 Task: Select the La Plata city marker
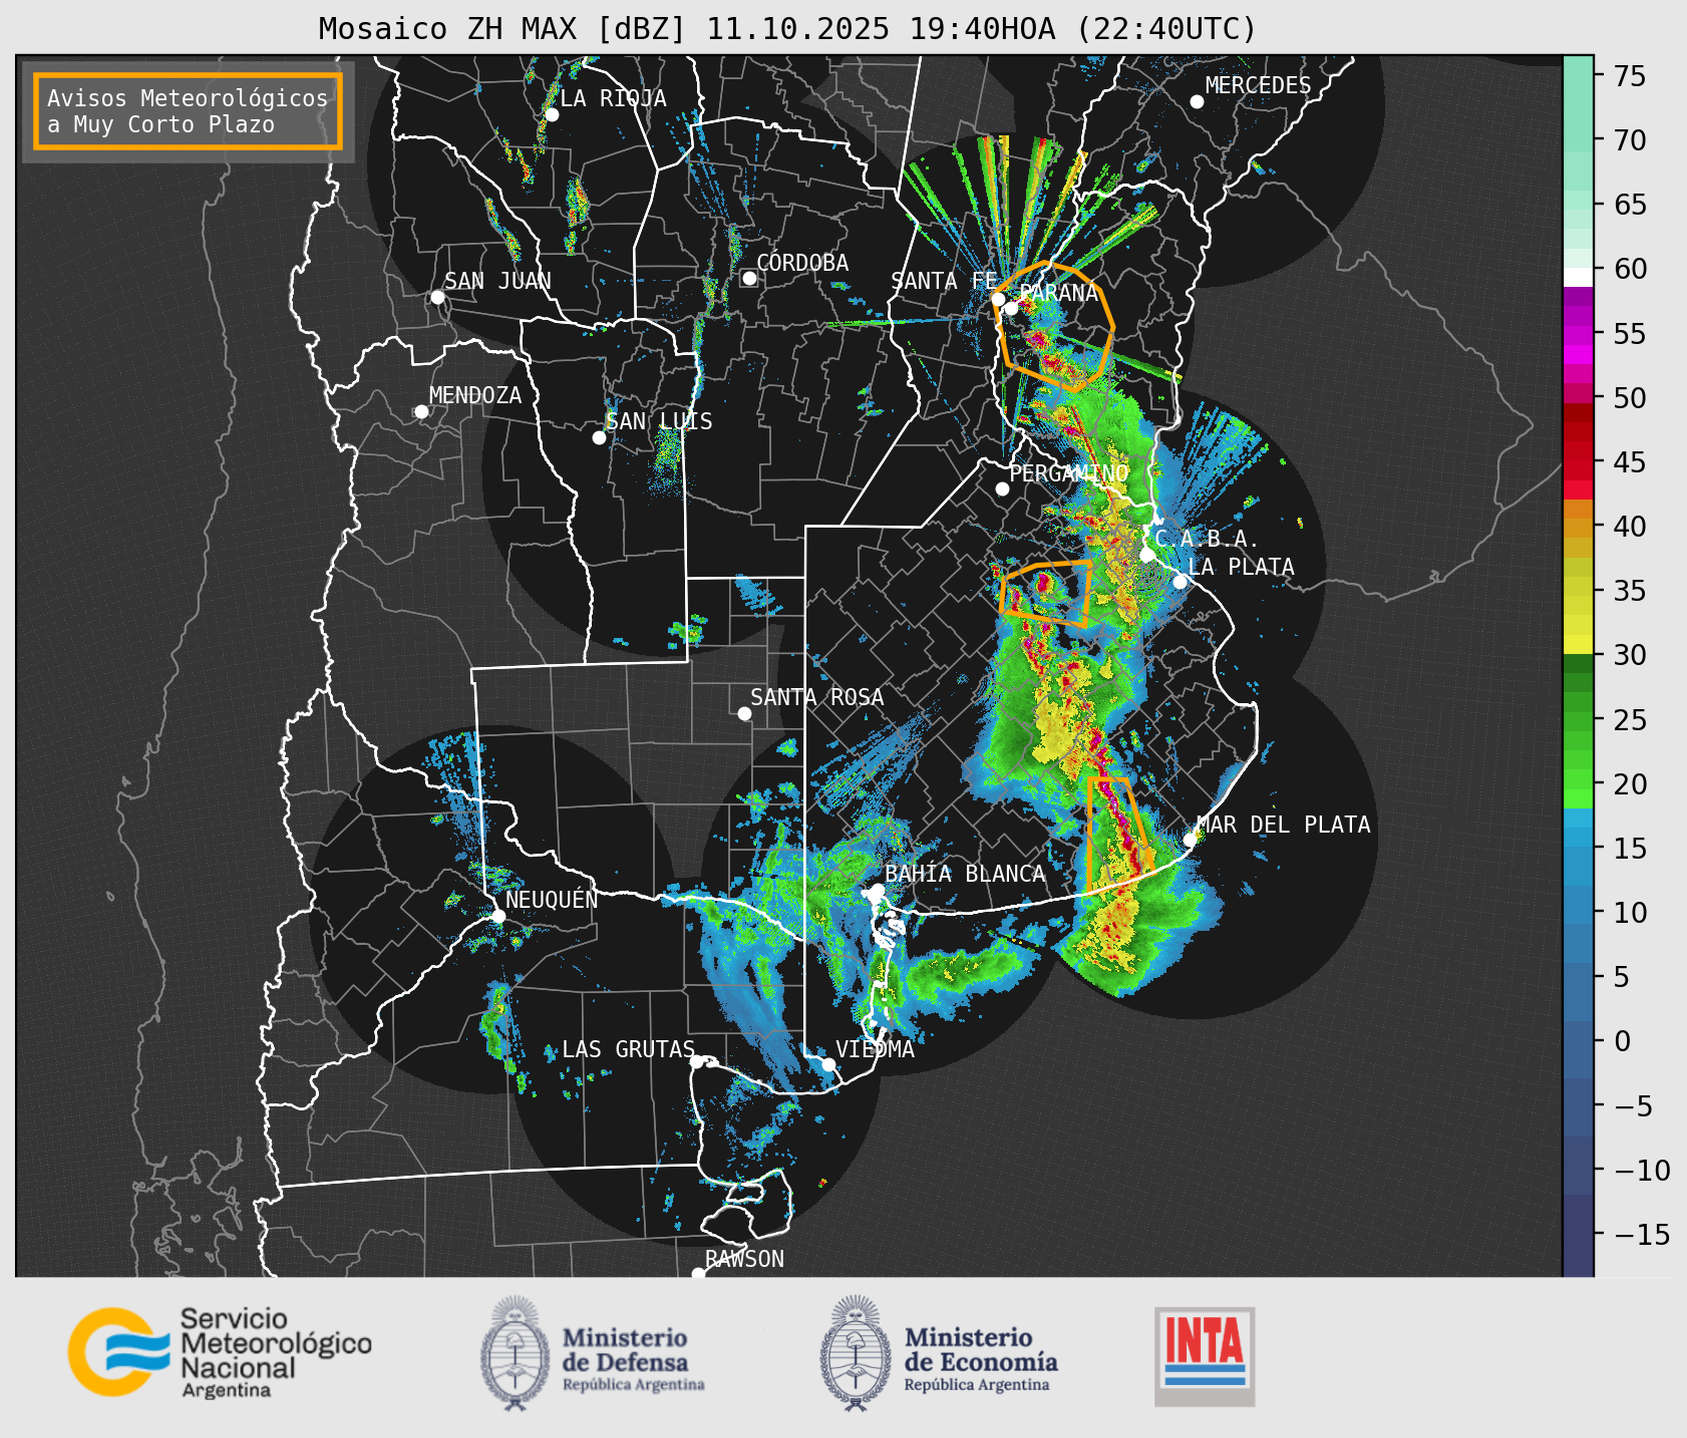(x=1180, y=582)
